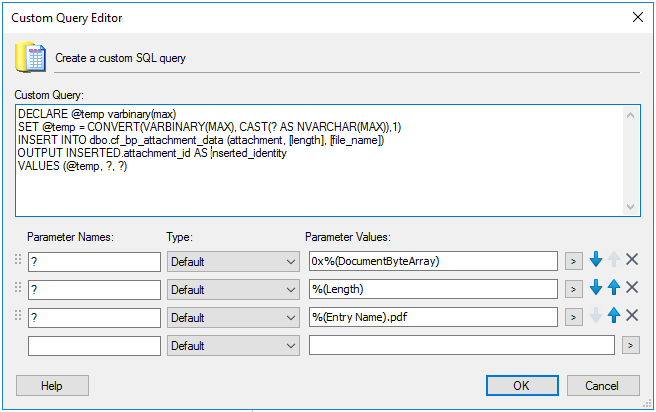Grab drag handle of first parameter row

coord(18,260)
